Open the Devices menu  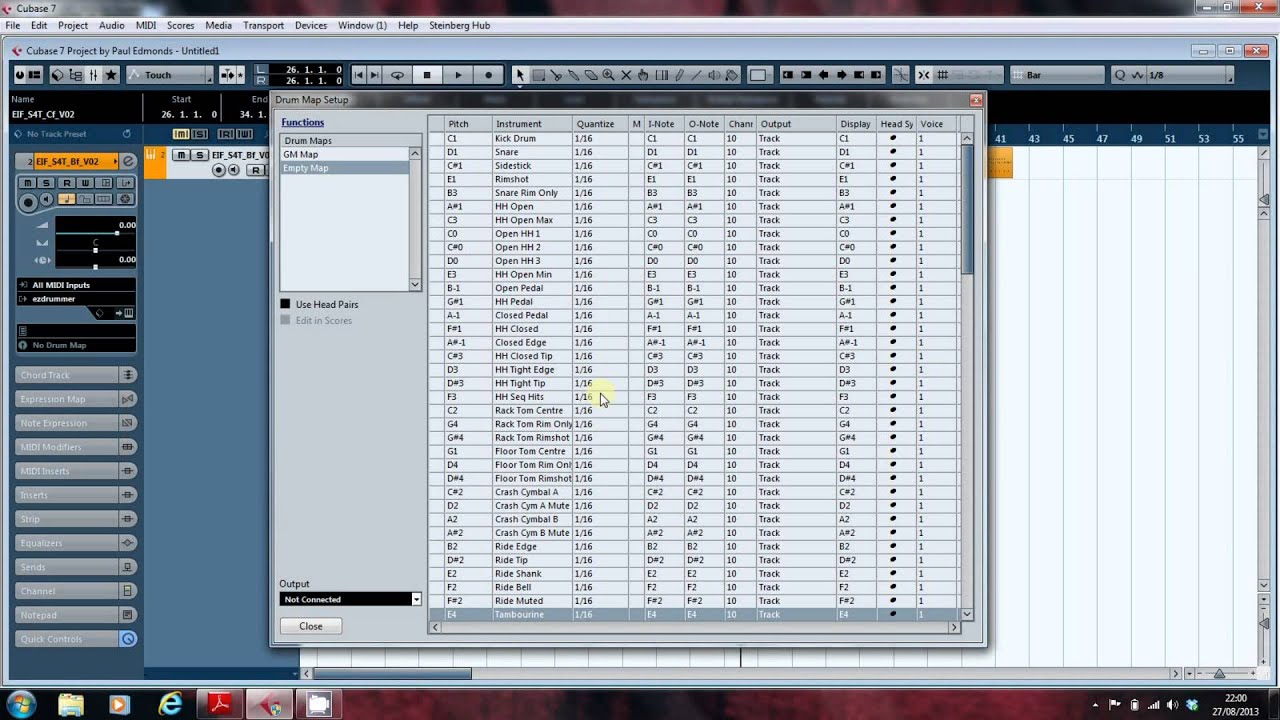[x=310, y=25]
